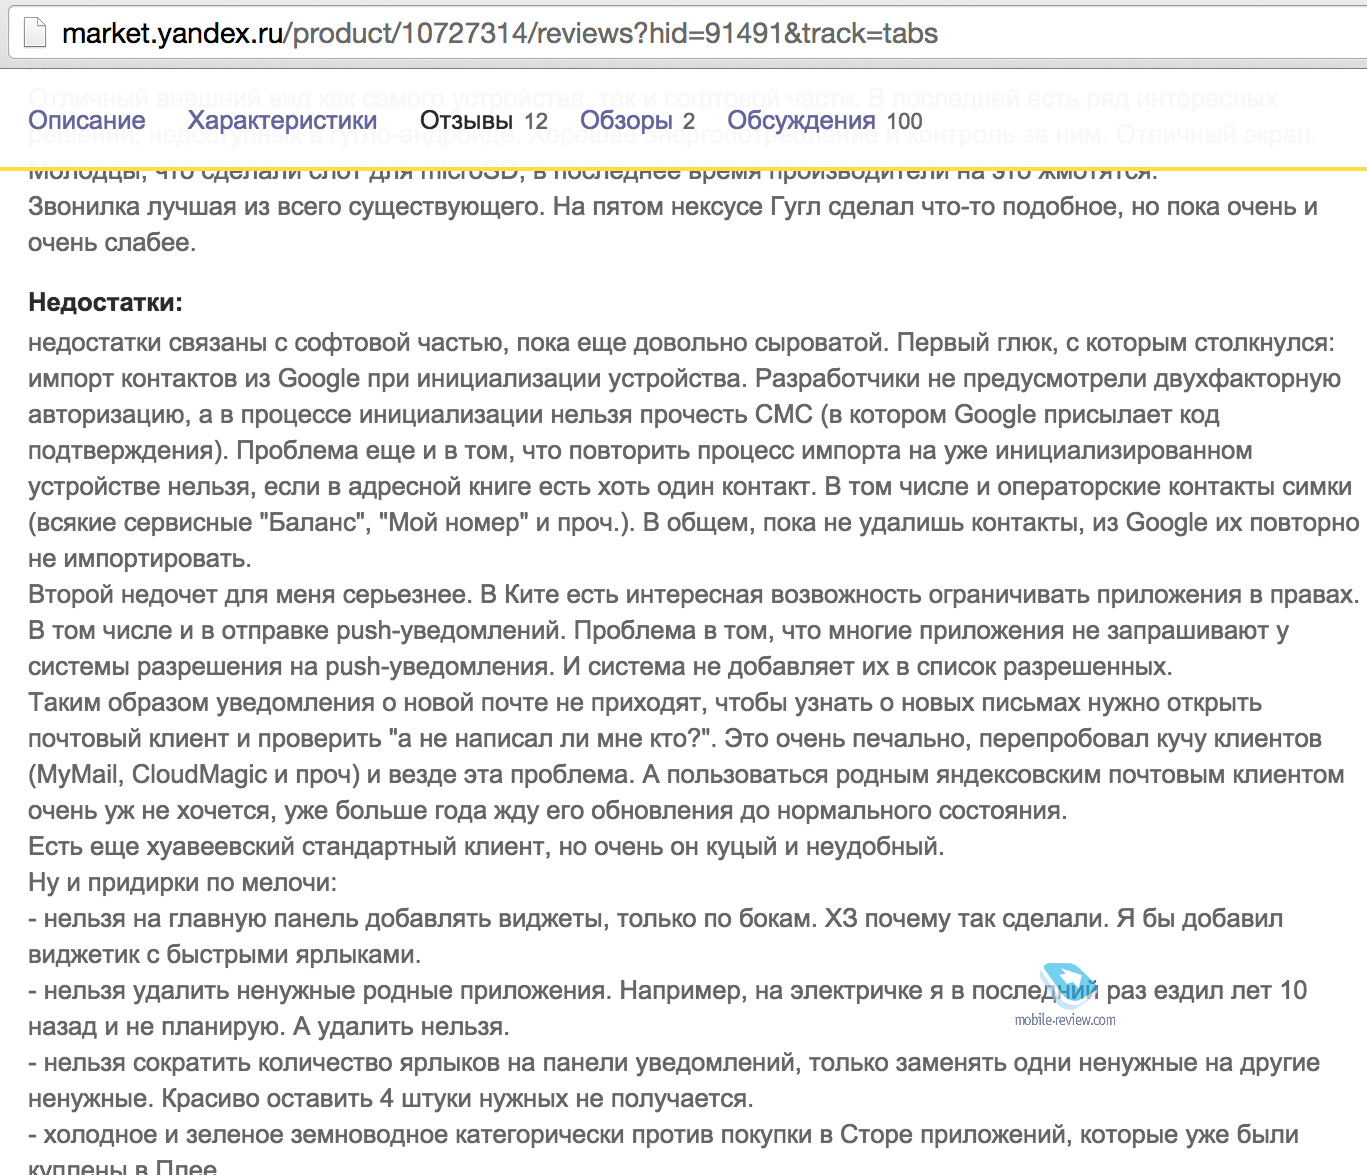Open the Характеристики tab
Screen dimensions: 1367x1175
coord(283,120)
